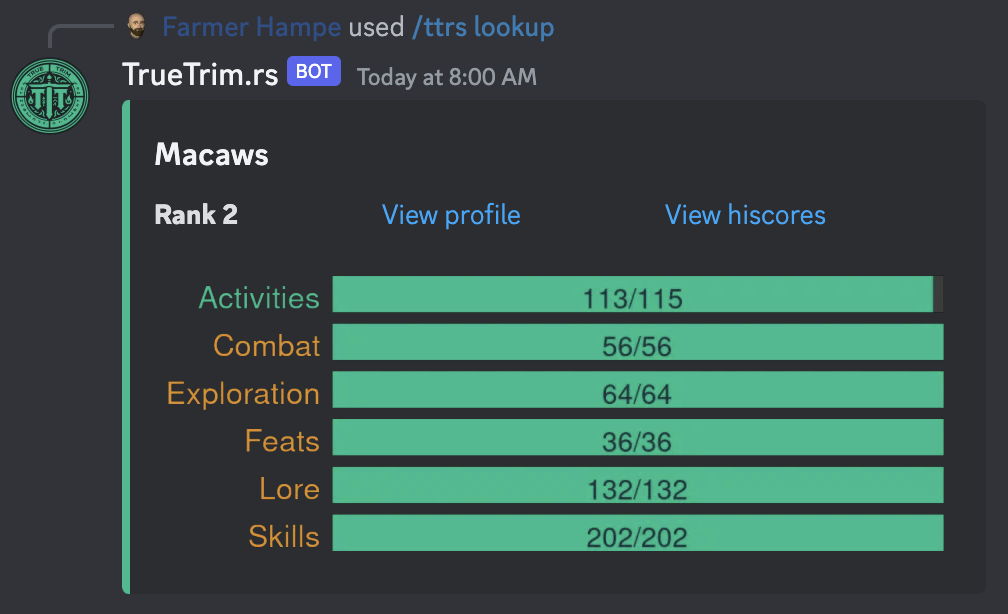This screenshot has width=1008, height=614.
Task: Click the Skills 202/202 progress bar
Action: [x=638, y=532]
